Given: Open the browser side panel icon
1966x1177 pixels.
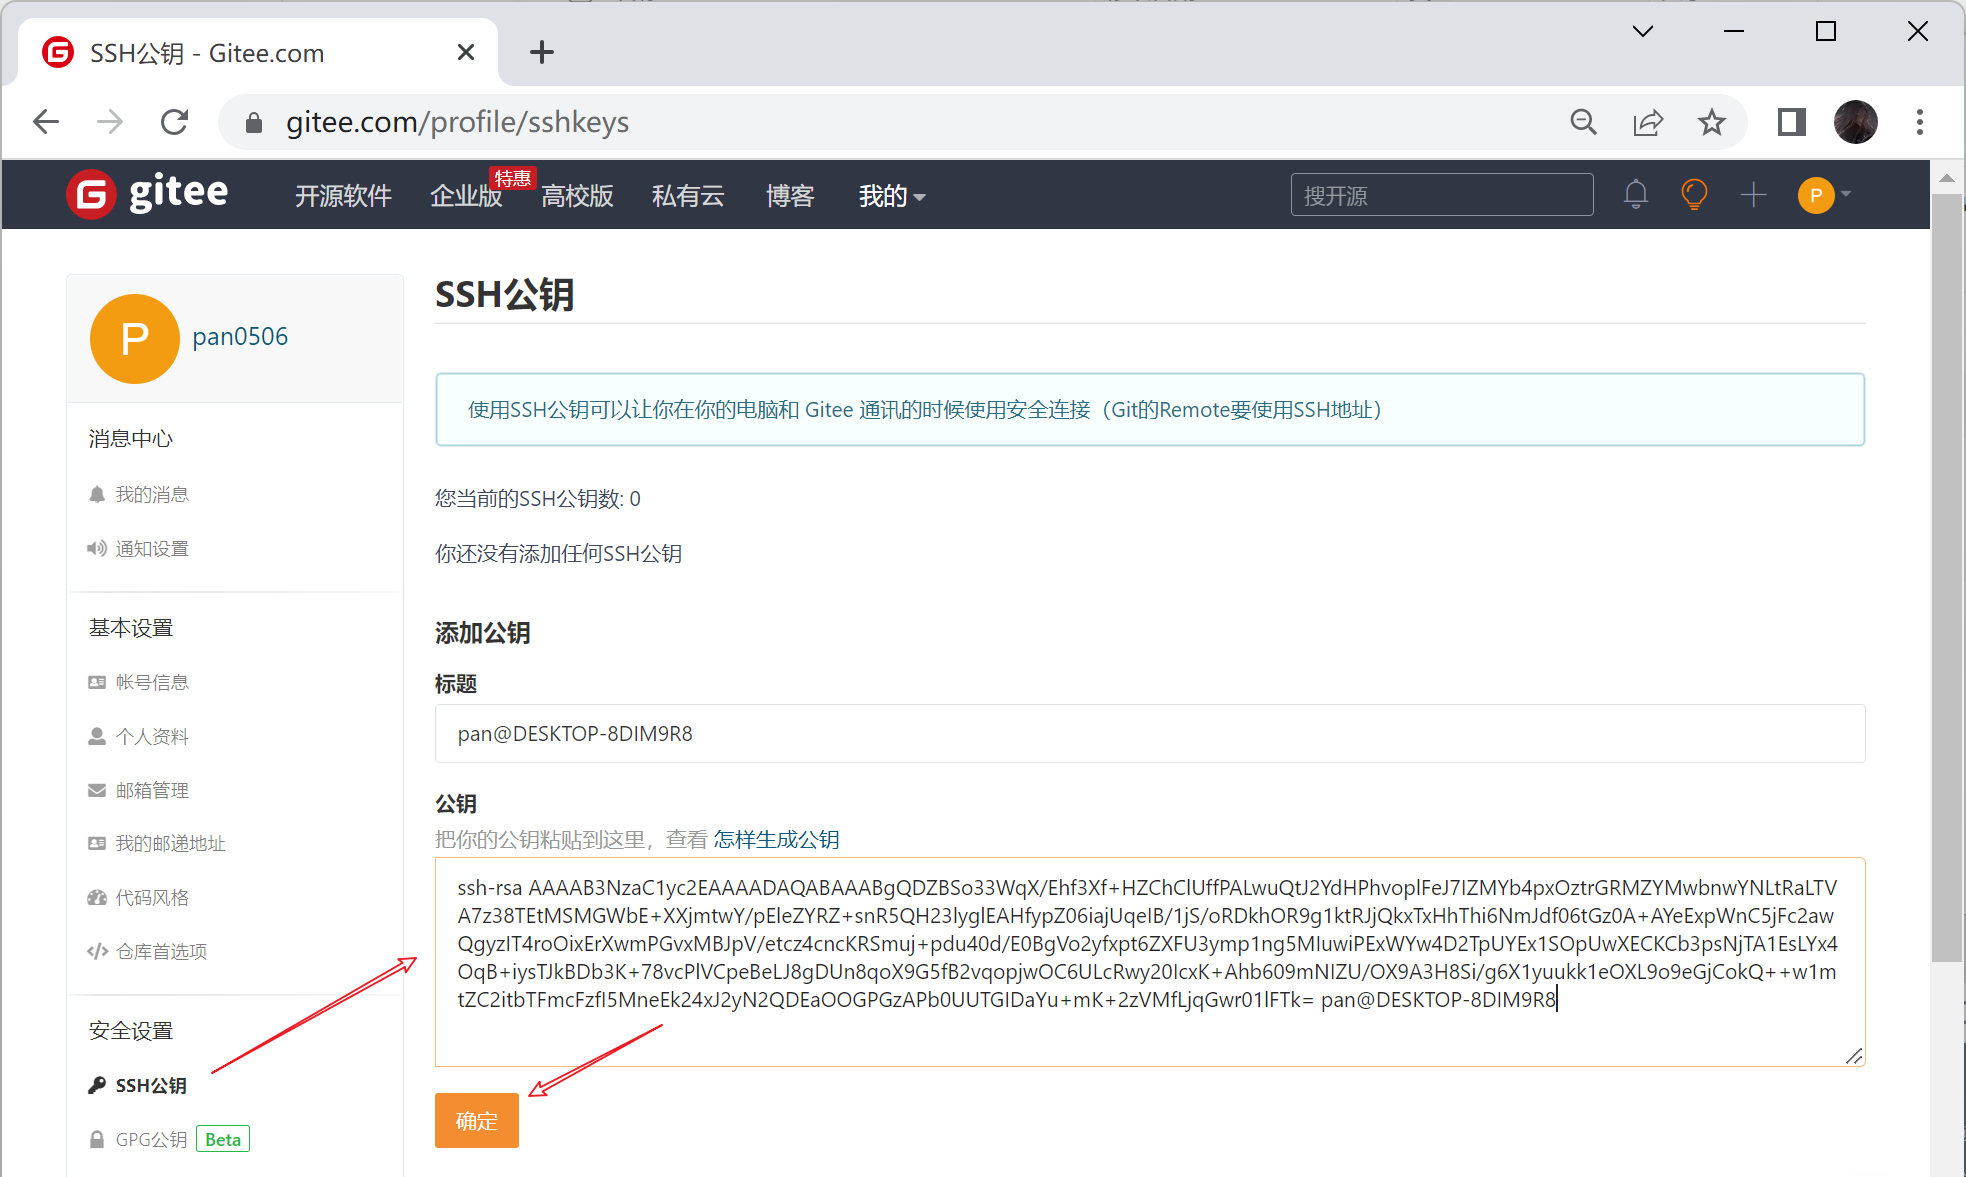Looking at the screenshot, I should 1791,122.
